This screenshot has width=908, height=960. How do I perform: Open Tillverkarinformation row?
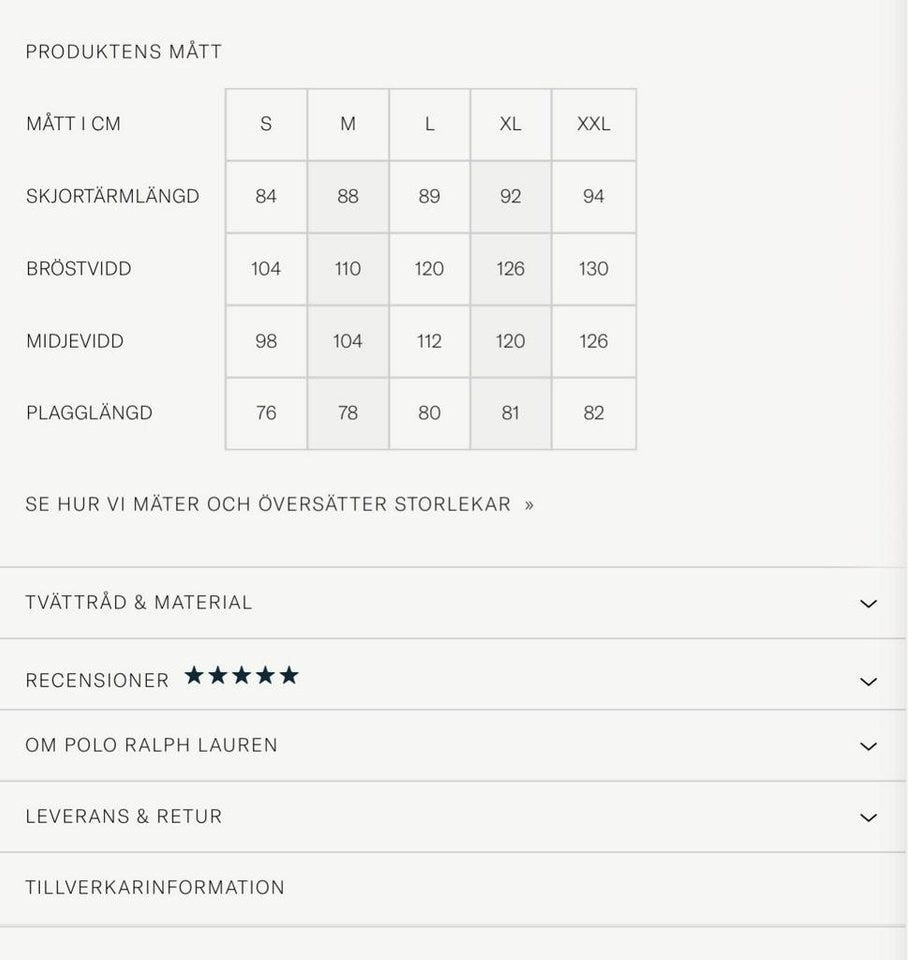pyautogui.click(x=155, y=888)
